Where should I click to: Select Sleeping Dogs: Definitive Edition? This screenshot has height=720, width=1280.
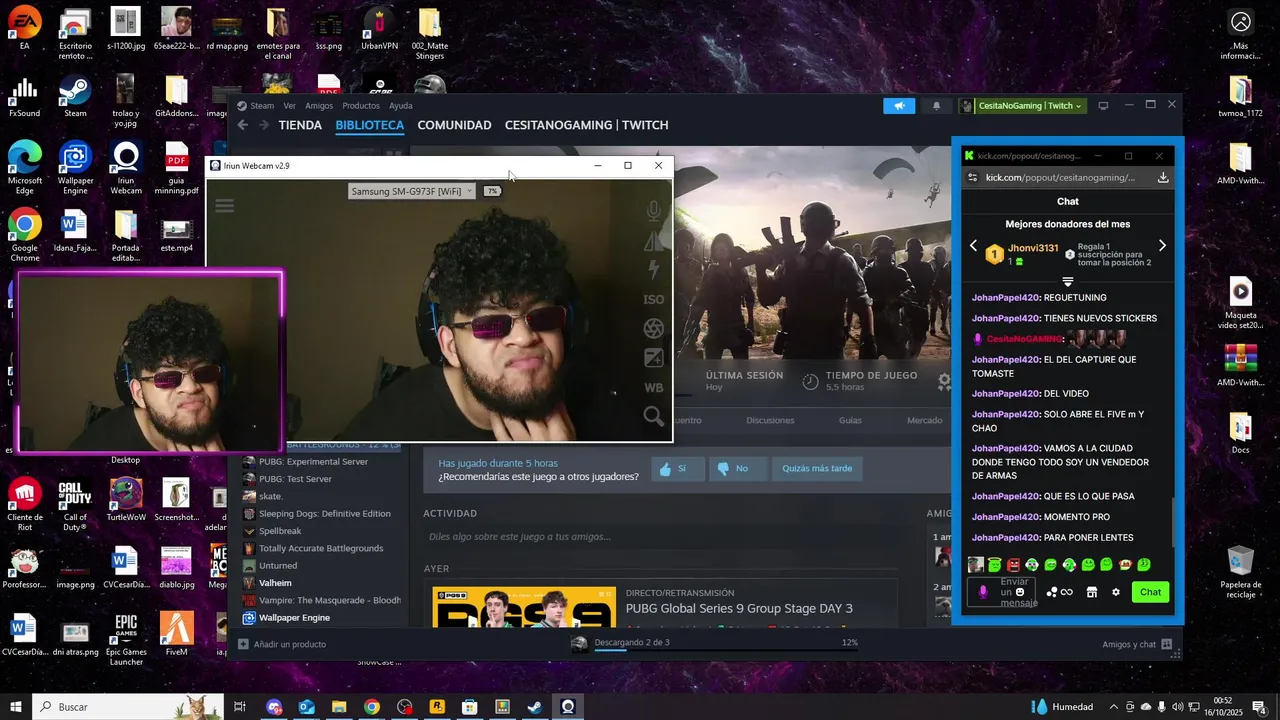pos(324,514)
